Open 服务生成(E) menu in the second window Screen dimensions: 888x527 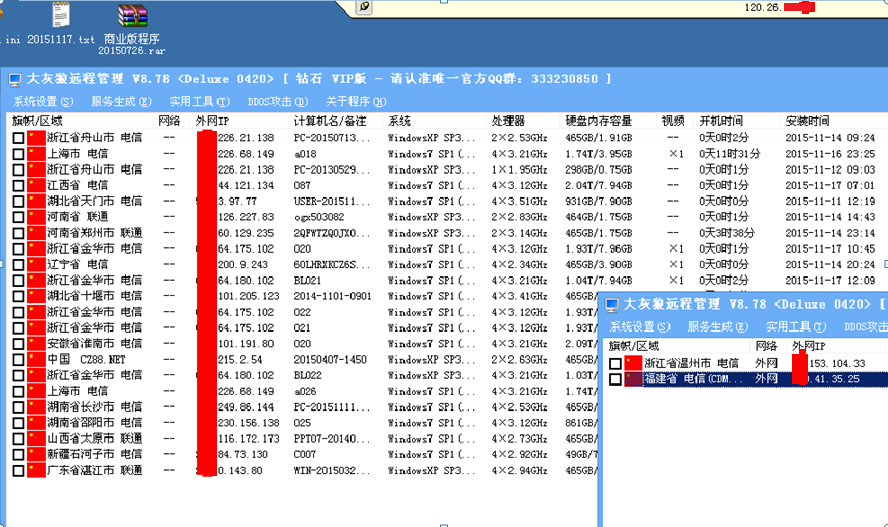(718, 327)
